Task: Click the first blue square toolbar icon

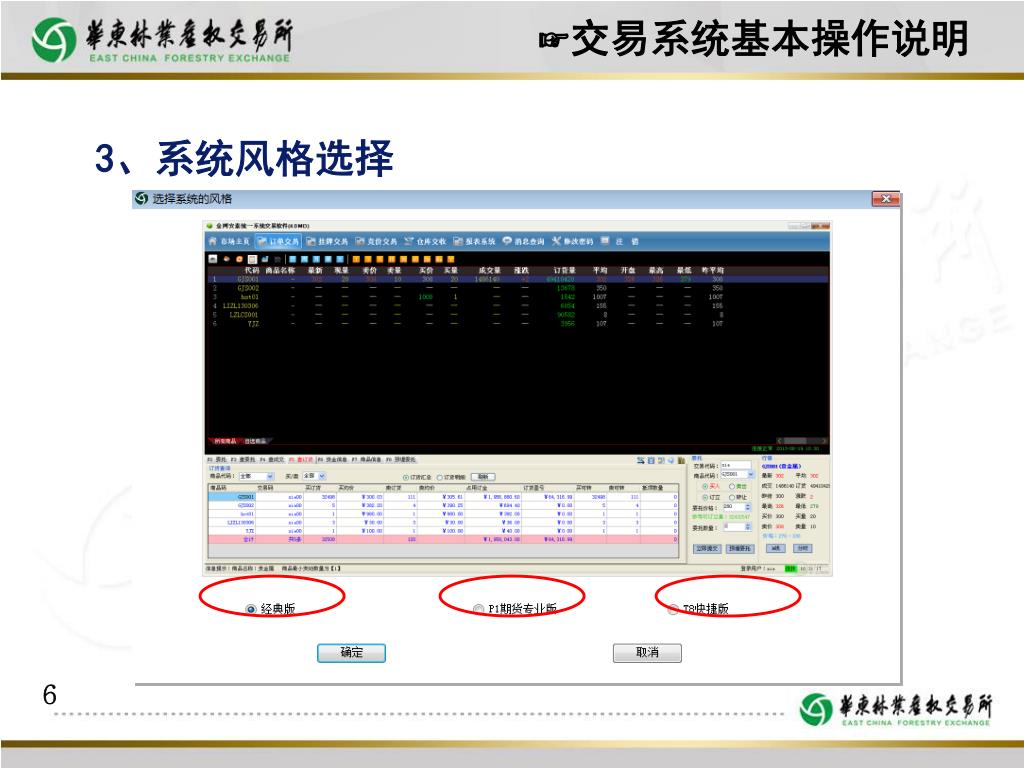Action: coord(293,259)
